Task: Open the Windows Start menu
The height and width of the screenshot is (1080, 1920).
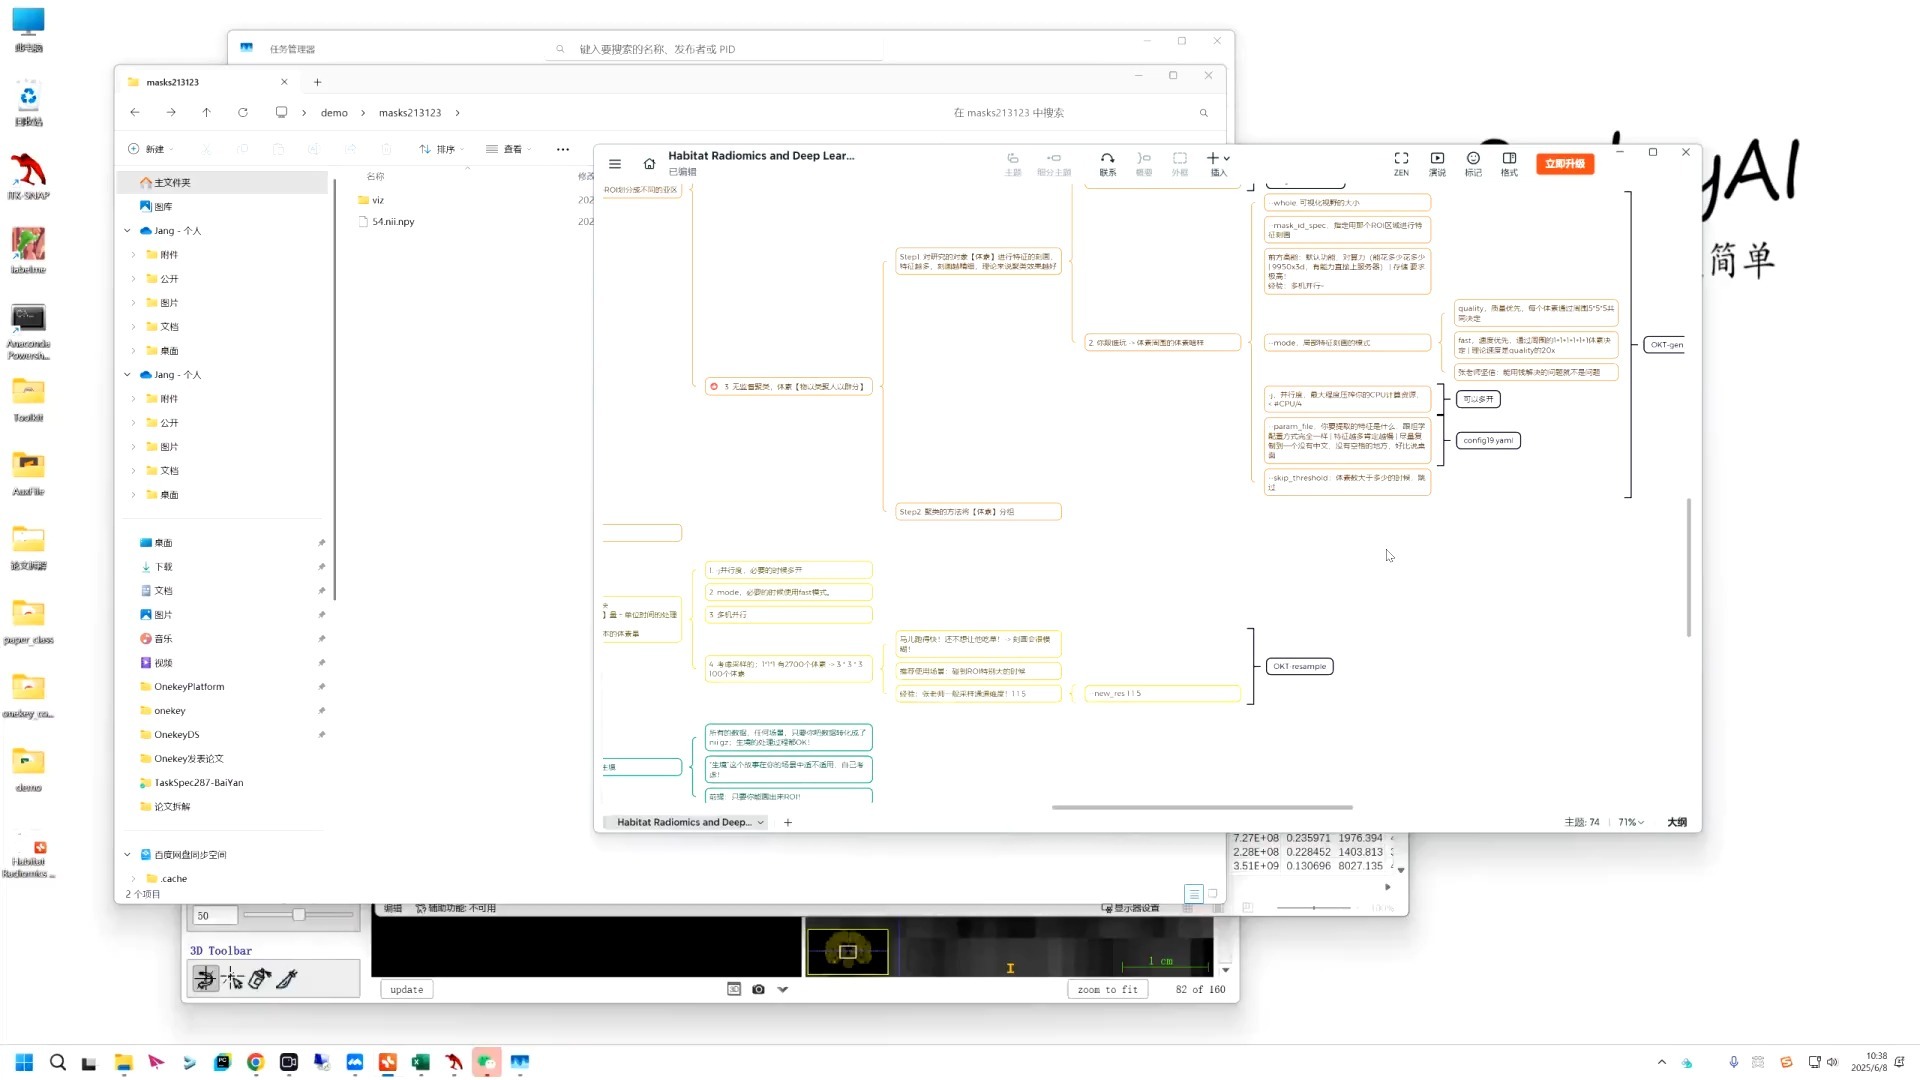Action: (x=24, y=1062)
